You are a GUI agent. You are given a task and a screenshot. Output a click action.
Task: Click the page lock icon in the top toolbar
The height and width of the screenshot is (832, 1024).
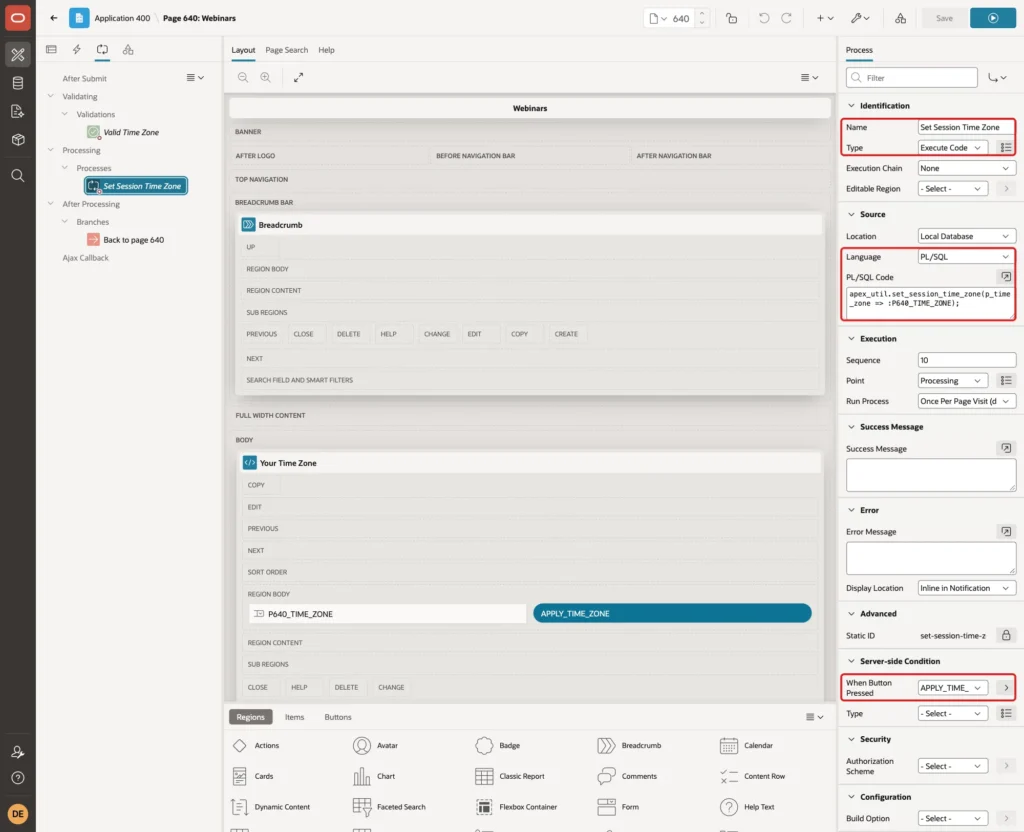click(731, 18)
